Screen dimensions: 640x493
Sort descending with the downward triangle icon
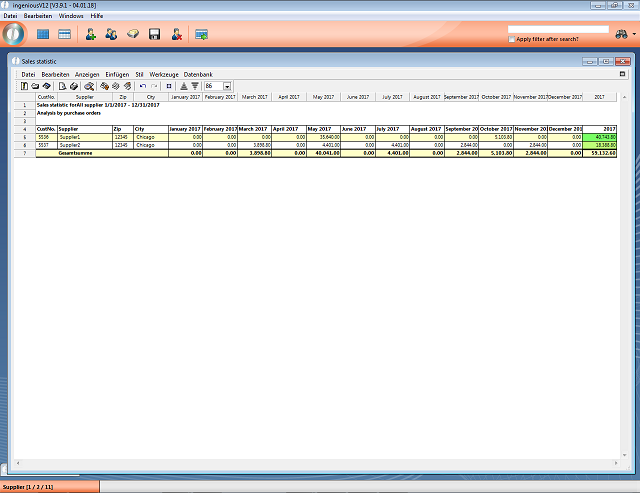(x=196, y=86)
